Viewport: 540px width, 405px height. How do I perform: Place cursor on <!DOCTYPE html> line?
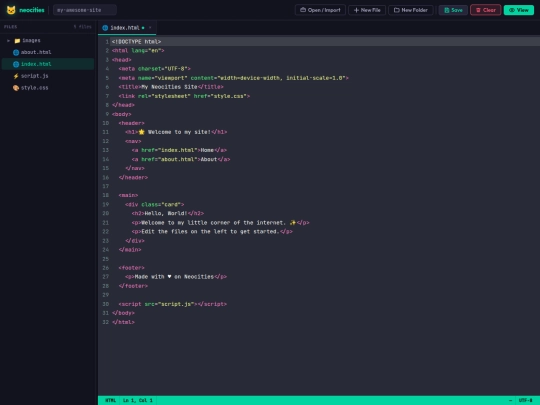[x=136, y=42]
